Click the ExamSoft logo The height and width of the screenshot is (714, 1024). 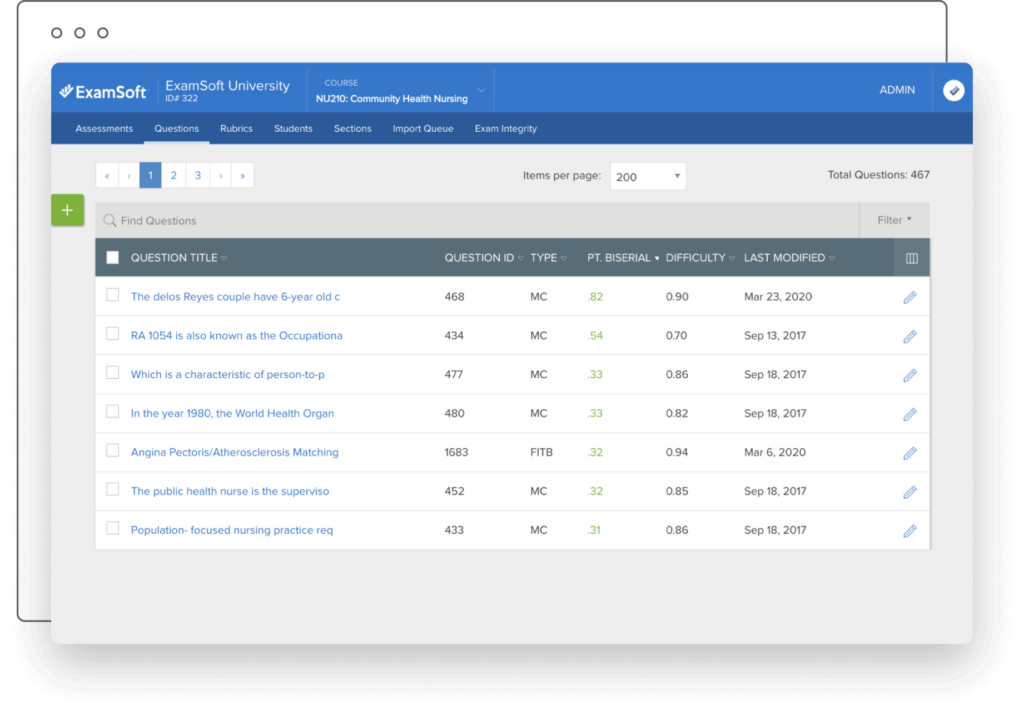(x=104, y=90)
